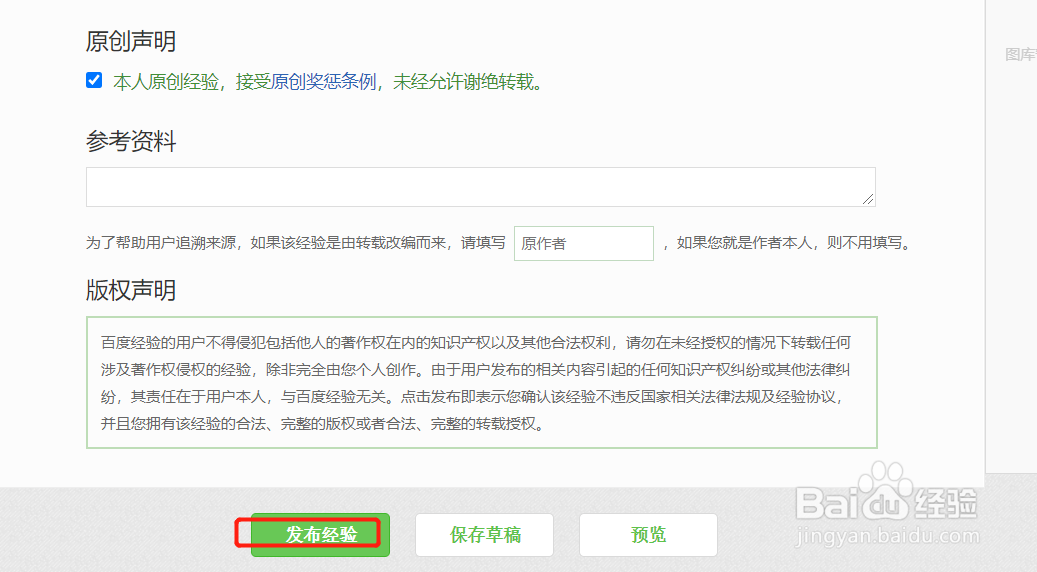Select the 参考资料 heading text

click(x=131, y=141)
